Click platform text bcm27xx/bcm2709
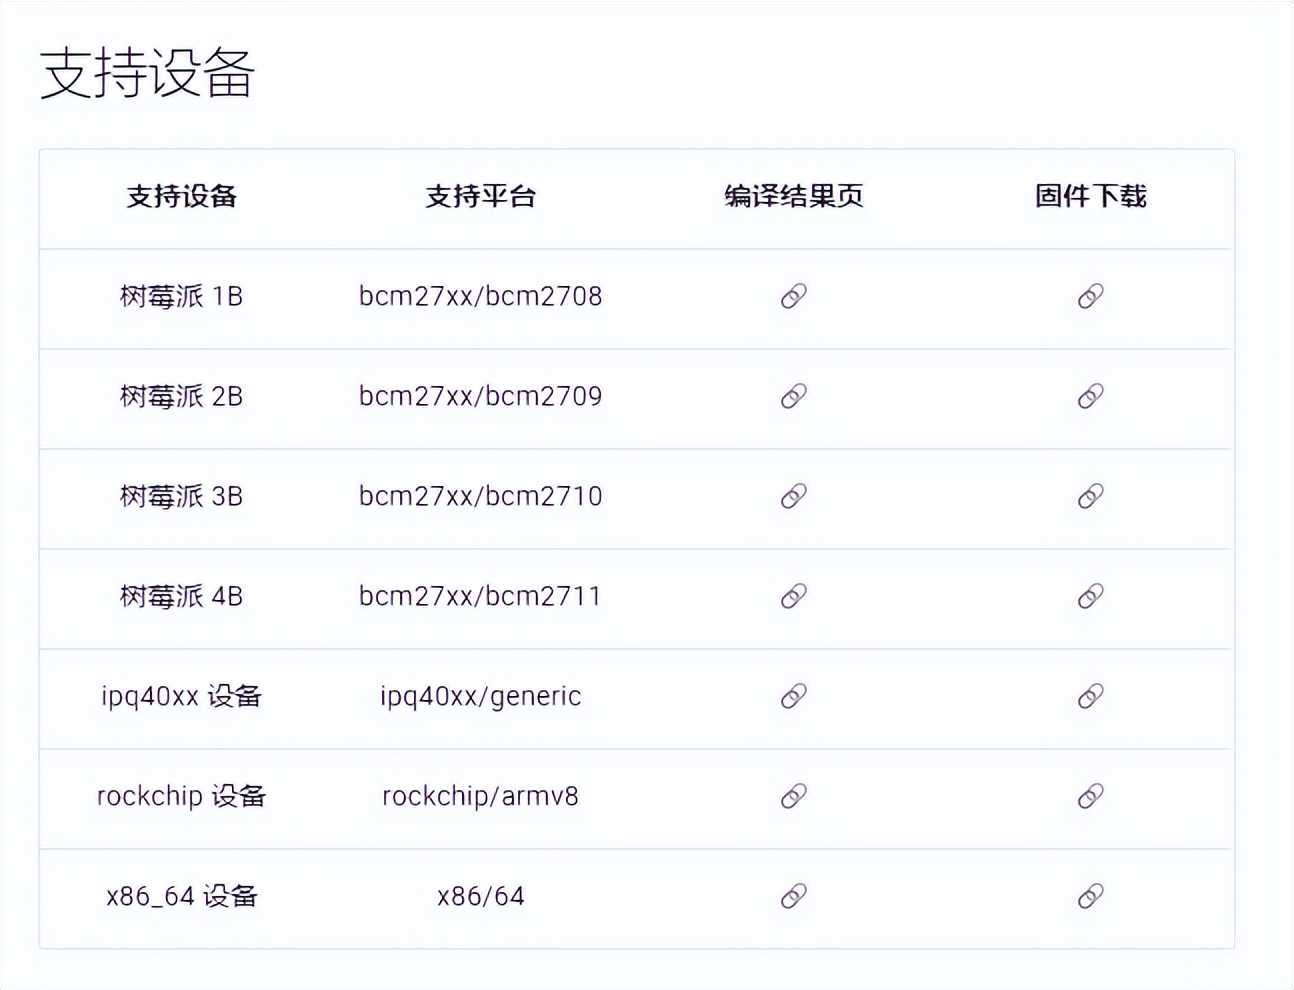The height and width of the screenshot is (990, 1294). pyautogui.click(x=481, y=396)
